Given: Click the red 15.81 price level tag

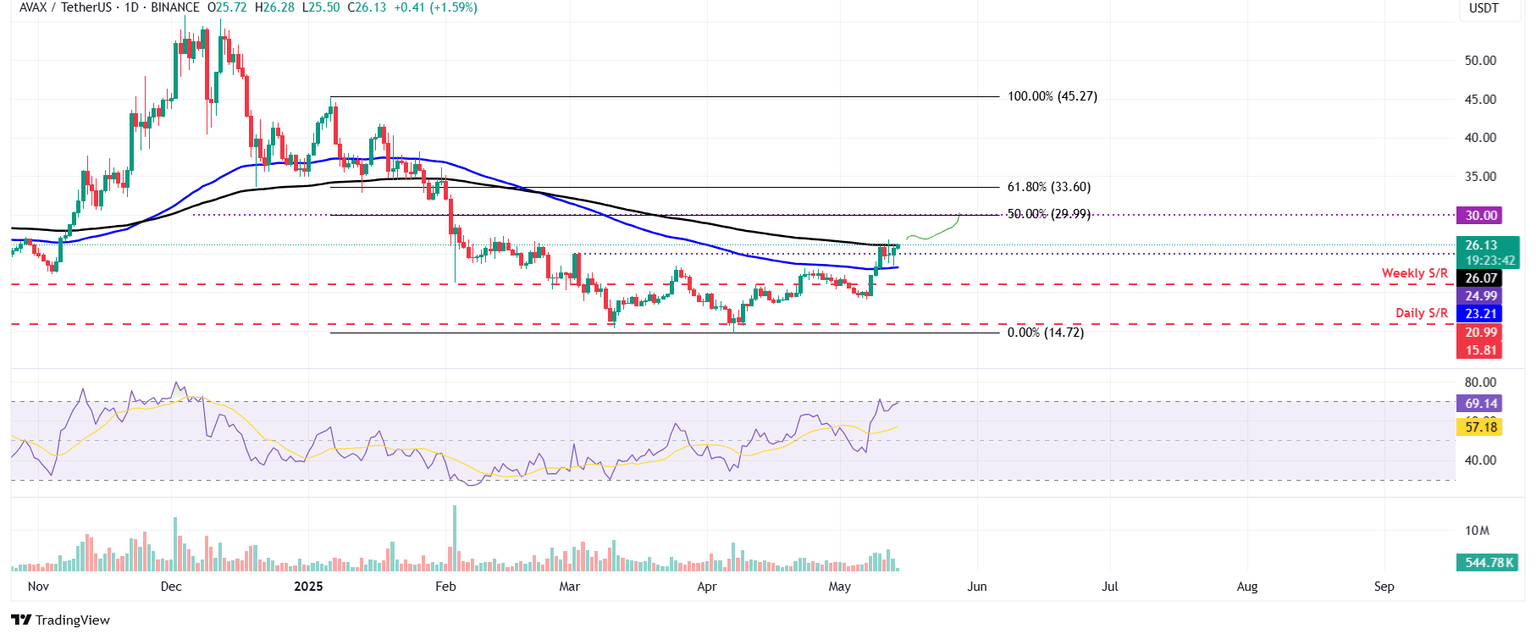Looking at the screenshot, I should pos(1479,349).
